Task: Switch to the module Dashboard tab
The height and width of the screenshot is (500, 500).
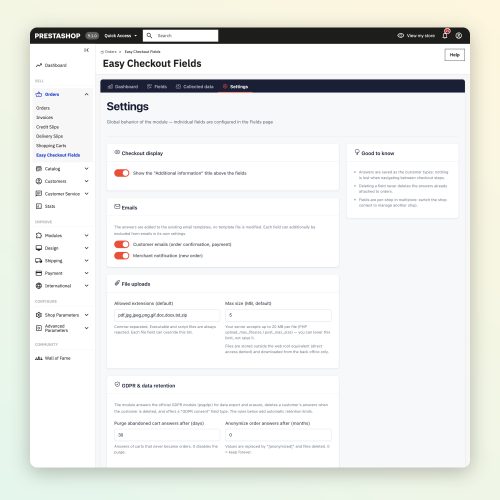Action: point(123,87)
